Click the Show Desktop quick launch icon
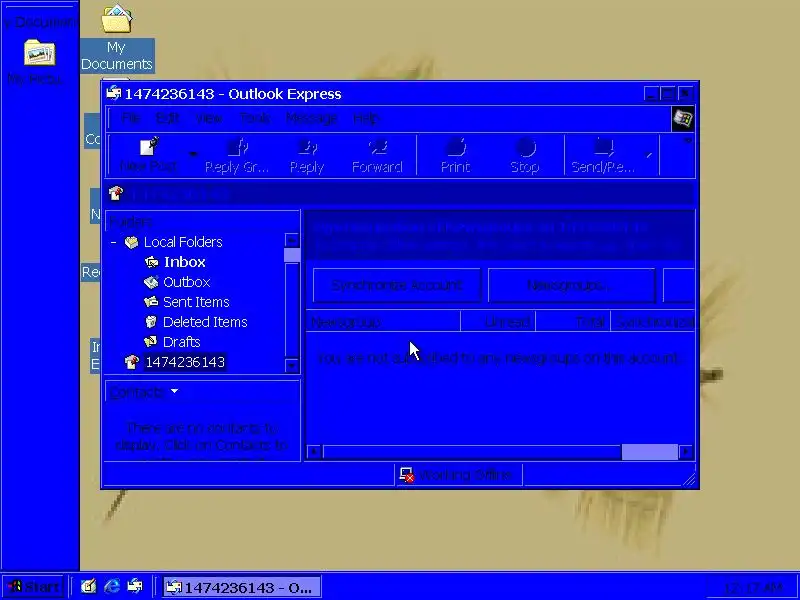 tap(88, 587)
